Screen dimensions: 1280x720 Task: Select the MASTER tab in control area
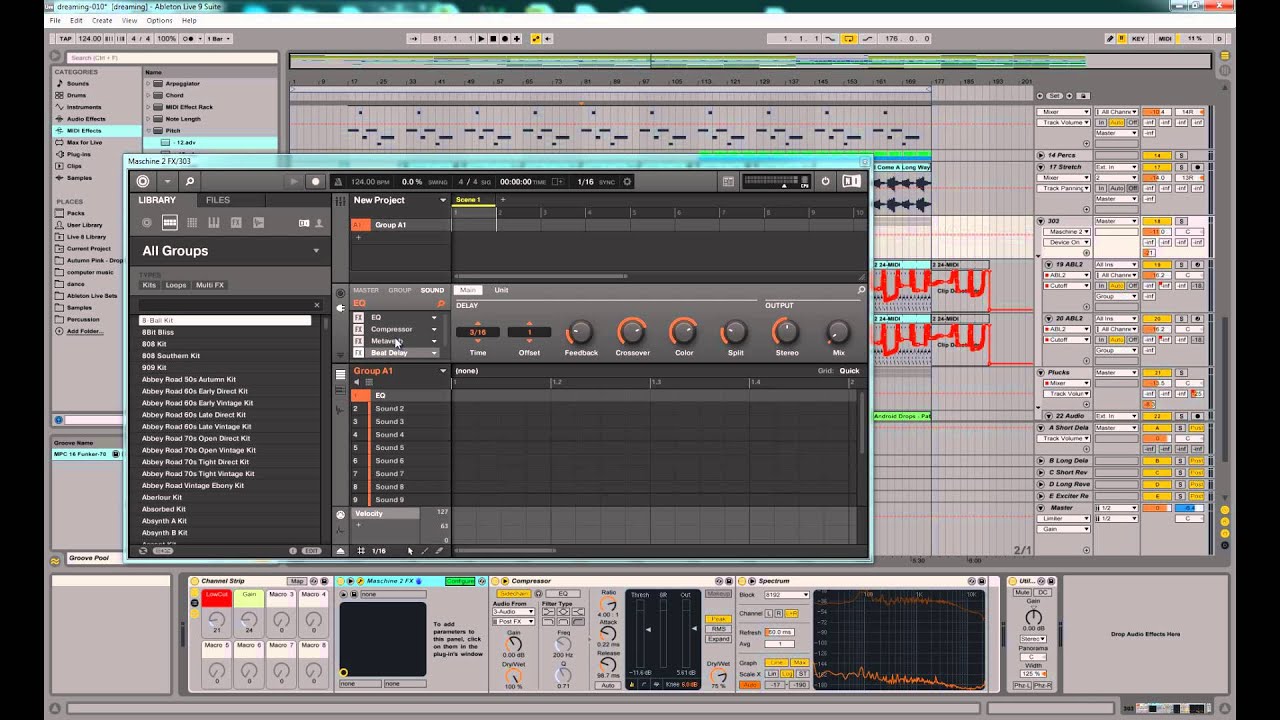coord(366,290)
